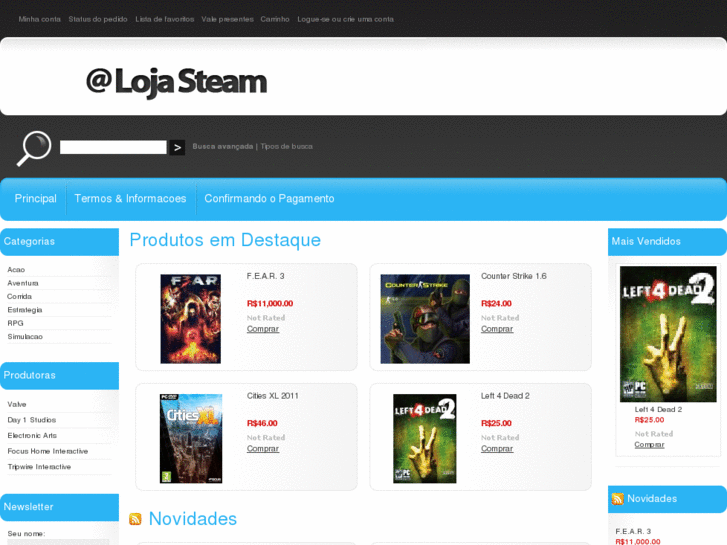
Task: Click Comprar for Counter Strike 1.6
Action: pyautogui.click(x=497, y=329)
